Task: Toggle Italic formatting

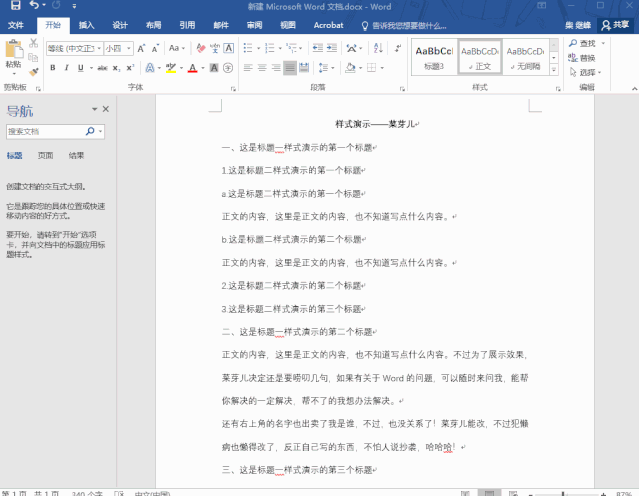Action: [x=67, y=68]
